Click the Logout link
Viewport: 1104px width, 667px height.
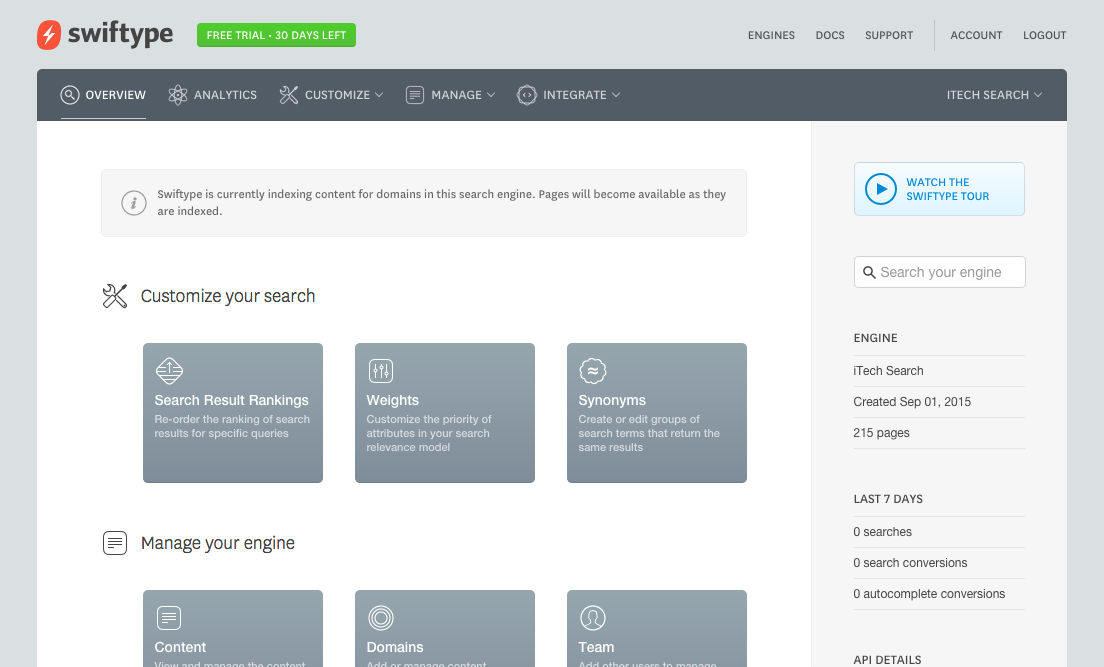pos(1045,35)
